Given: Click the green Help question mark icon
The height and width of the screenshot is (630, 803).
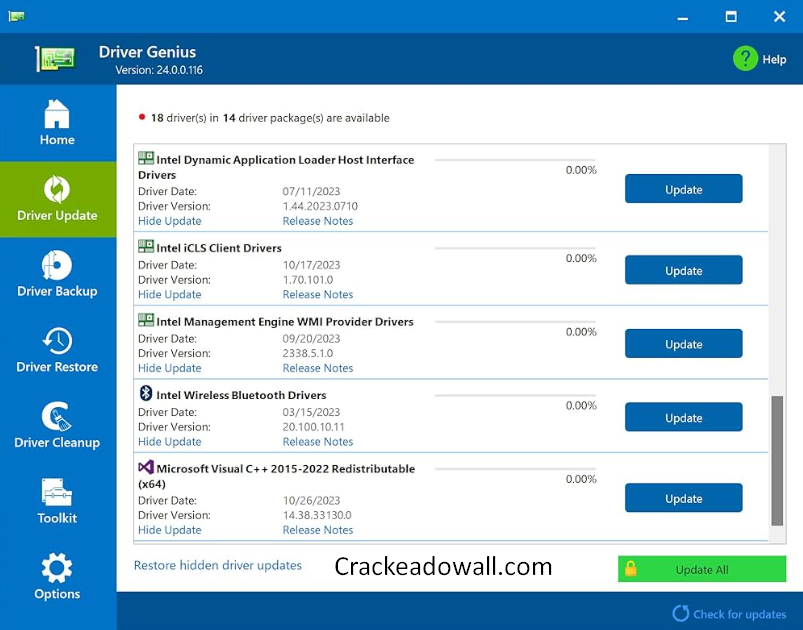Looking at the screenshot, I should click(x=745, y=59).
